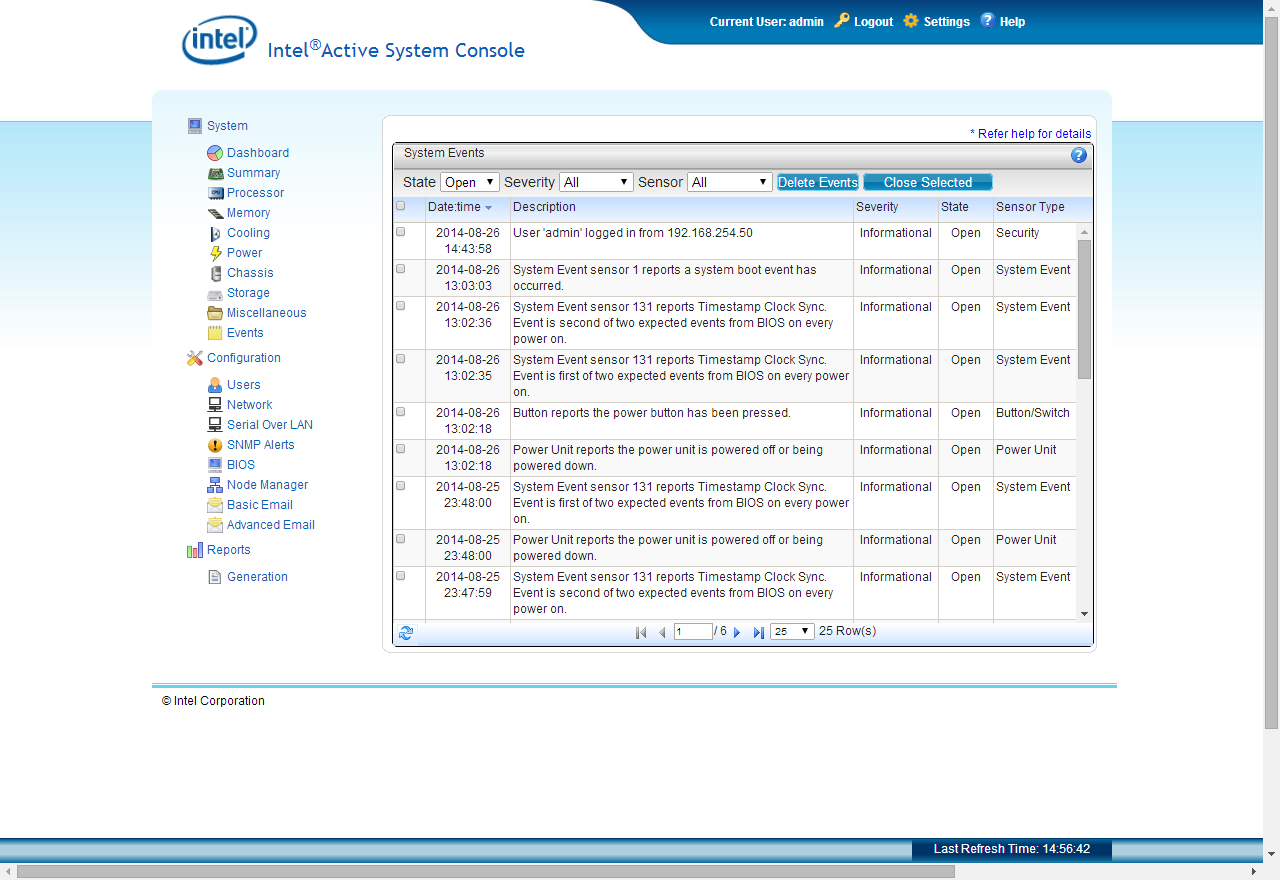Click the Basic Email envelope icon
The width and height of the screenshot is (1280, 880).
point(215,505)
